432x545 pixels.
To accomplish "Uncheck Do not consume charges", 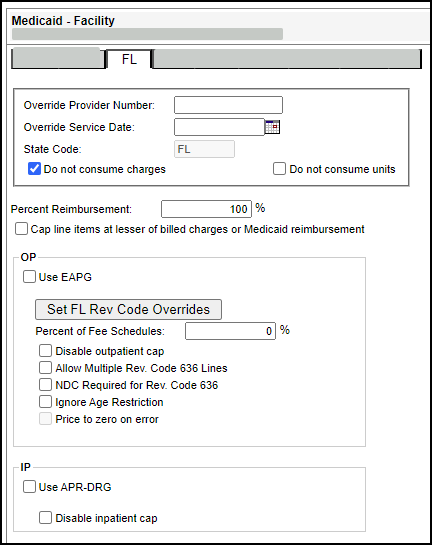I will [34, 169].
